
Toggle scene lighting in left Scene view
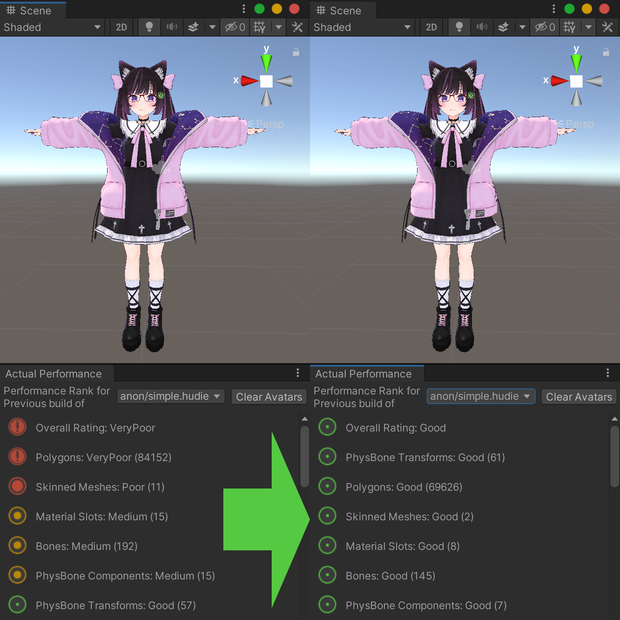pos(149,27)
